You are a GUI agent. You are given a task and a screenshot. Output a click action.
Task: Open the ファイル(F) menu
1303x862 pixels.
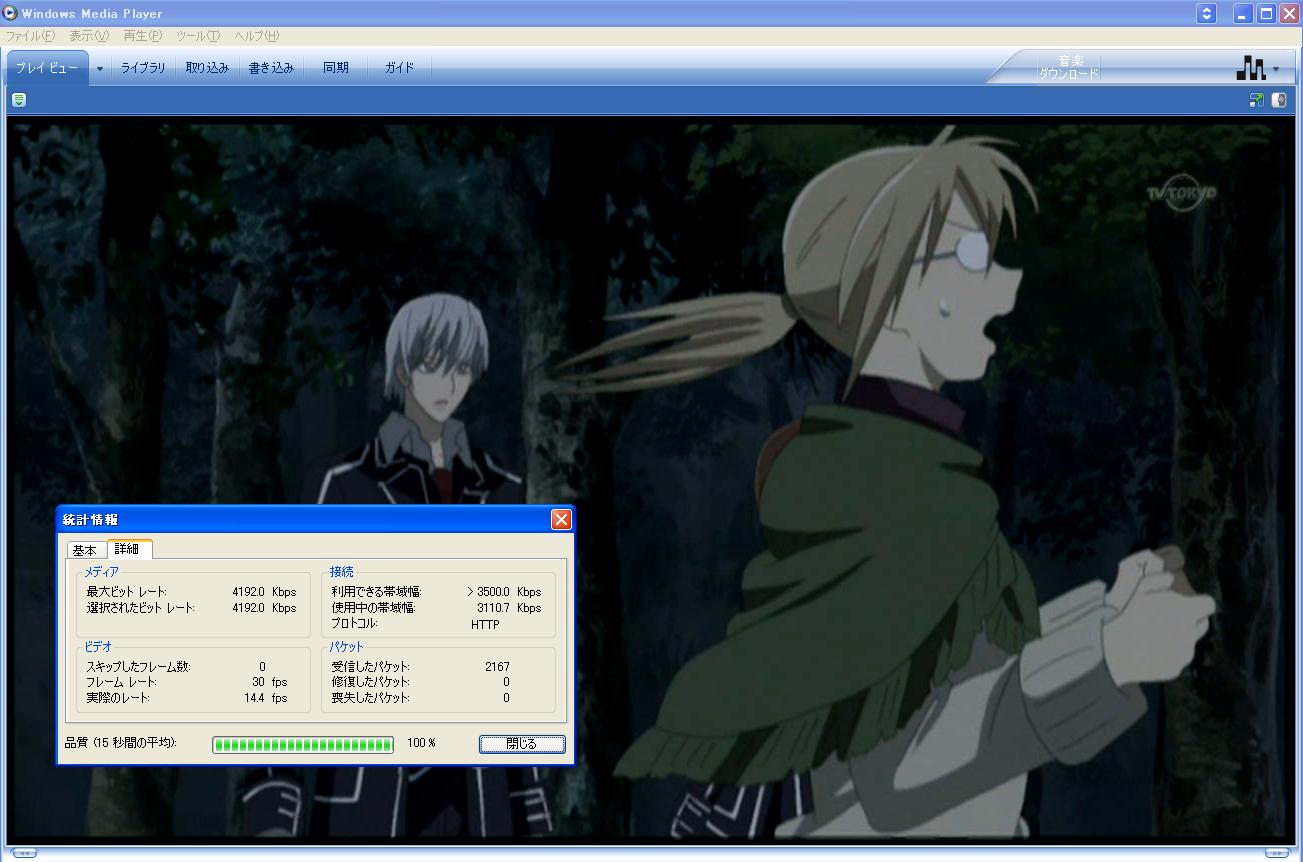click(31, 36)
